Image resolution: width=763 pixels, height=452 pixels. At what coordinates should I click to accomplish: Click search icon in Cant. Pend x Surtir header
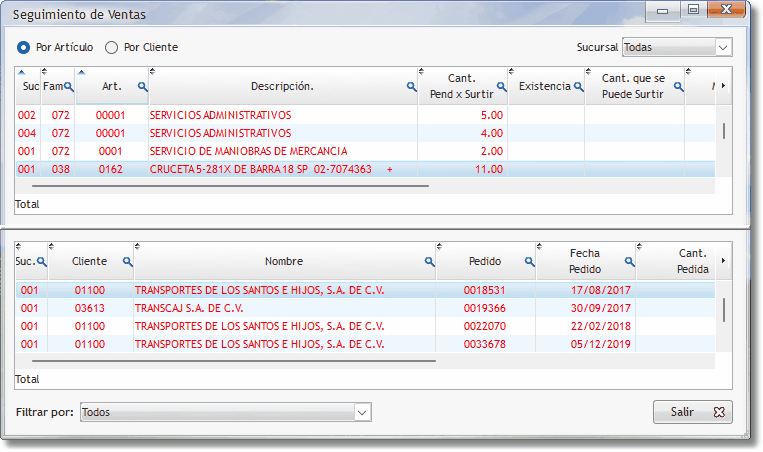(502, 87)
